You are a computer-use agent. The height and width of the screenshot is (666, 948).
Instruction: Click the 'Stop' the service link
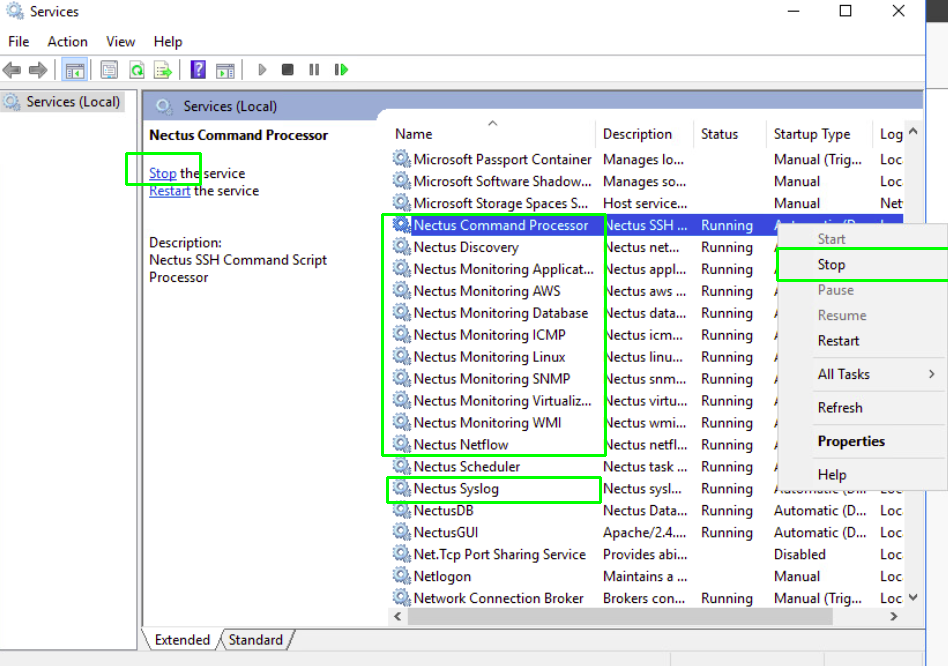162,173
